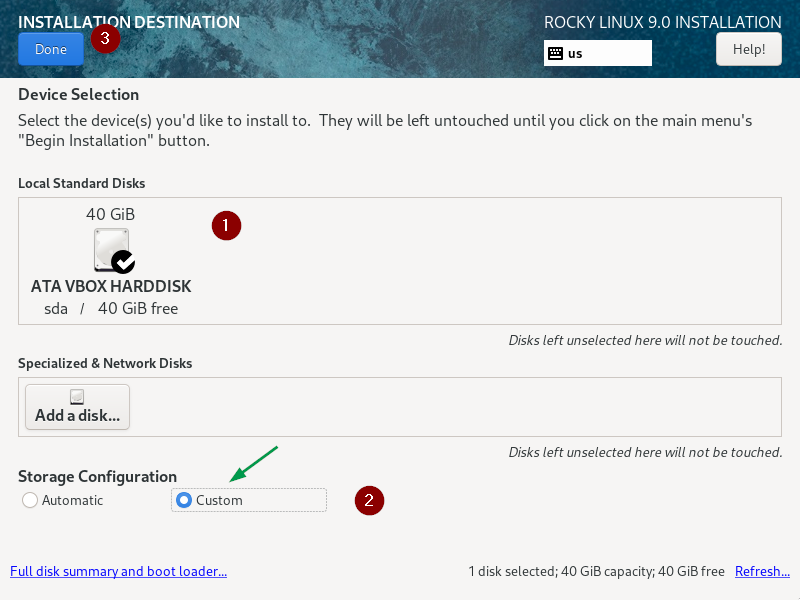Select the ATA VBOX HARDDISK disk icon

110,248
